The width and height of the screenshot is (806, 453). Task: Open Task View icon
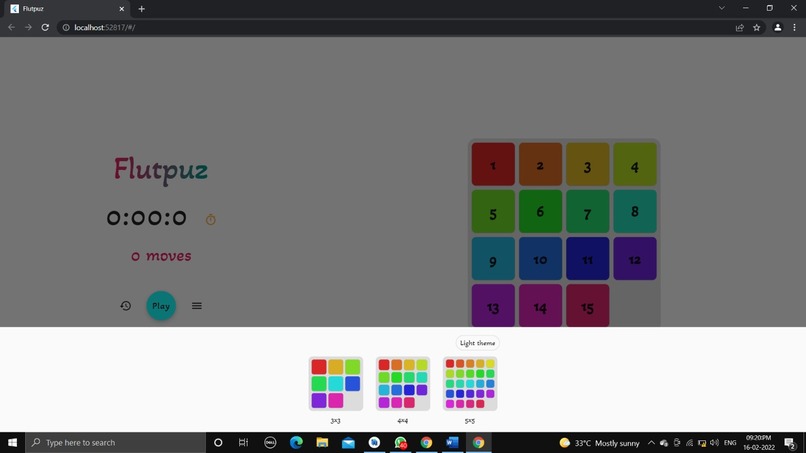(244, 442)
